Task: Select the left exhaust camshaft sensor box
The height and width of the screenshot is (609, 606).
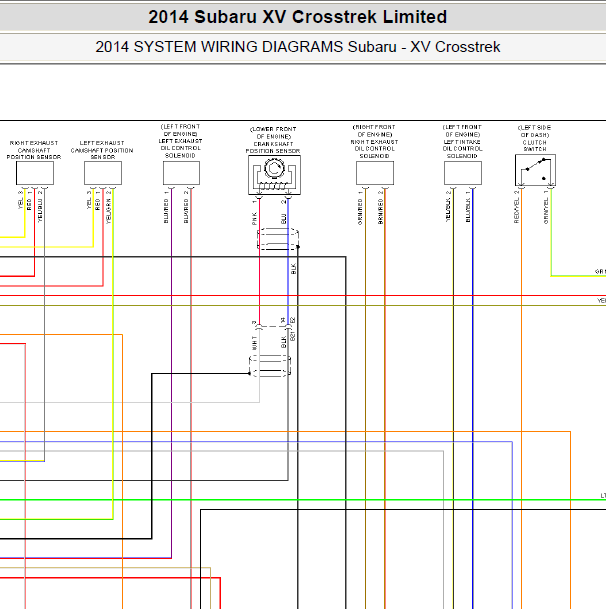Action: [103, 173]
